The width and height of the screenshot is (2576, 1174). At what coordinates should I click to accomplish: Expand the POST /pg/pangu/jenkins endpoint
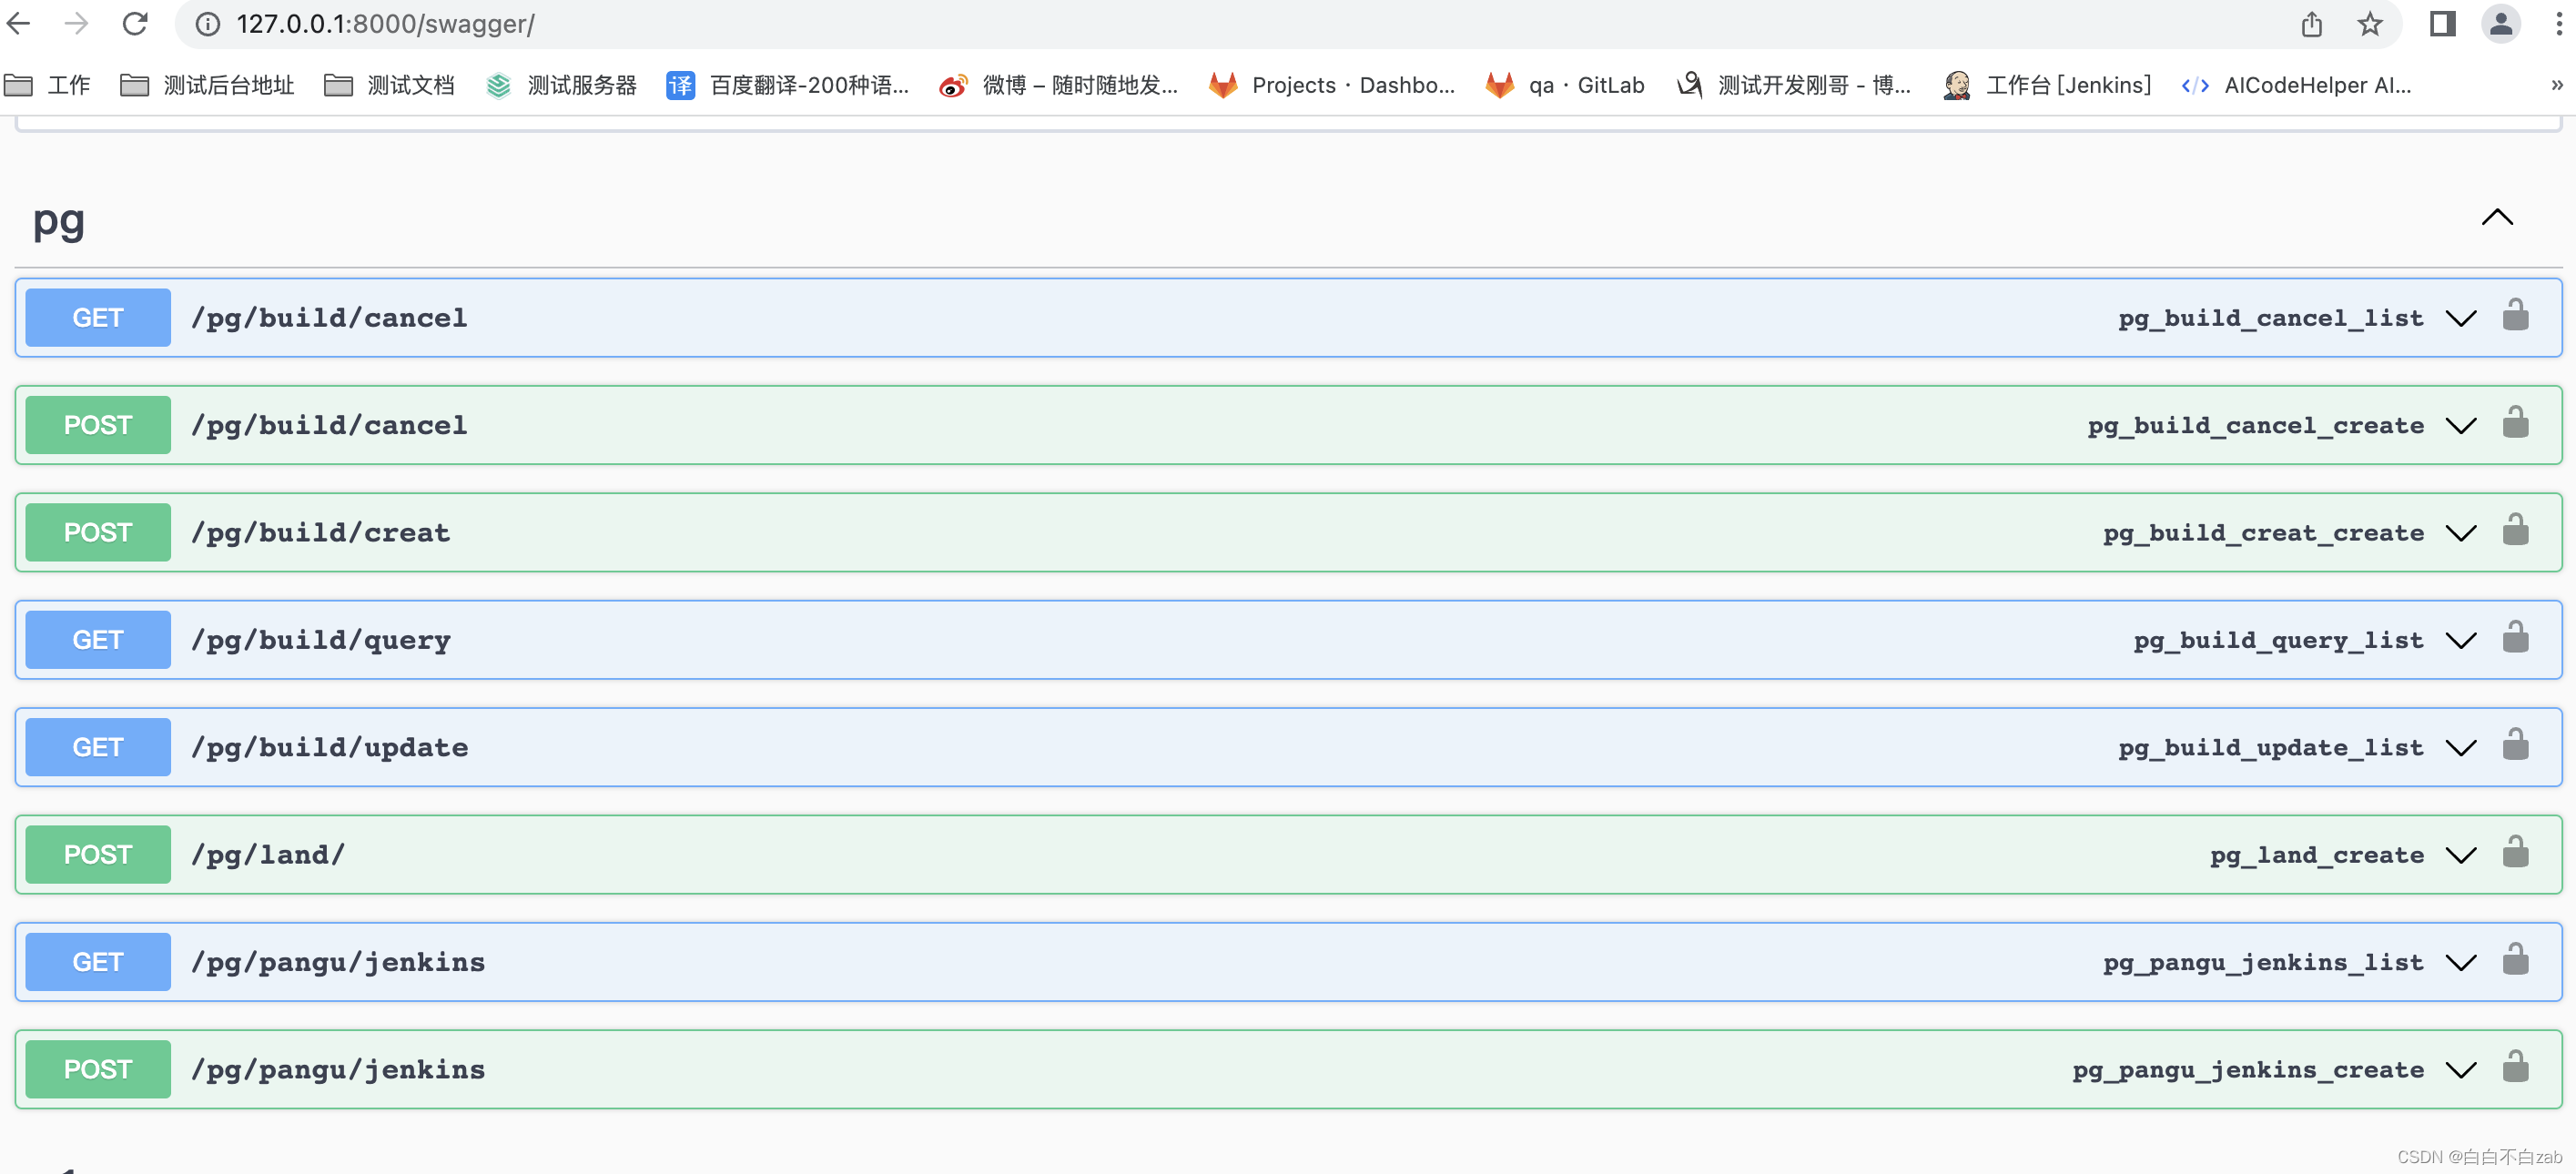click(2461, 1069)
